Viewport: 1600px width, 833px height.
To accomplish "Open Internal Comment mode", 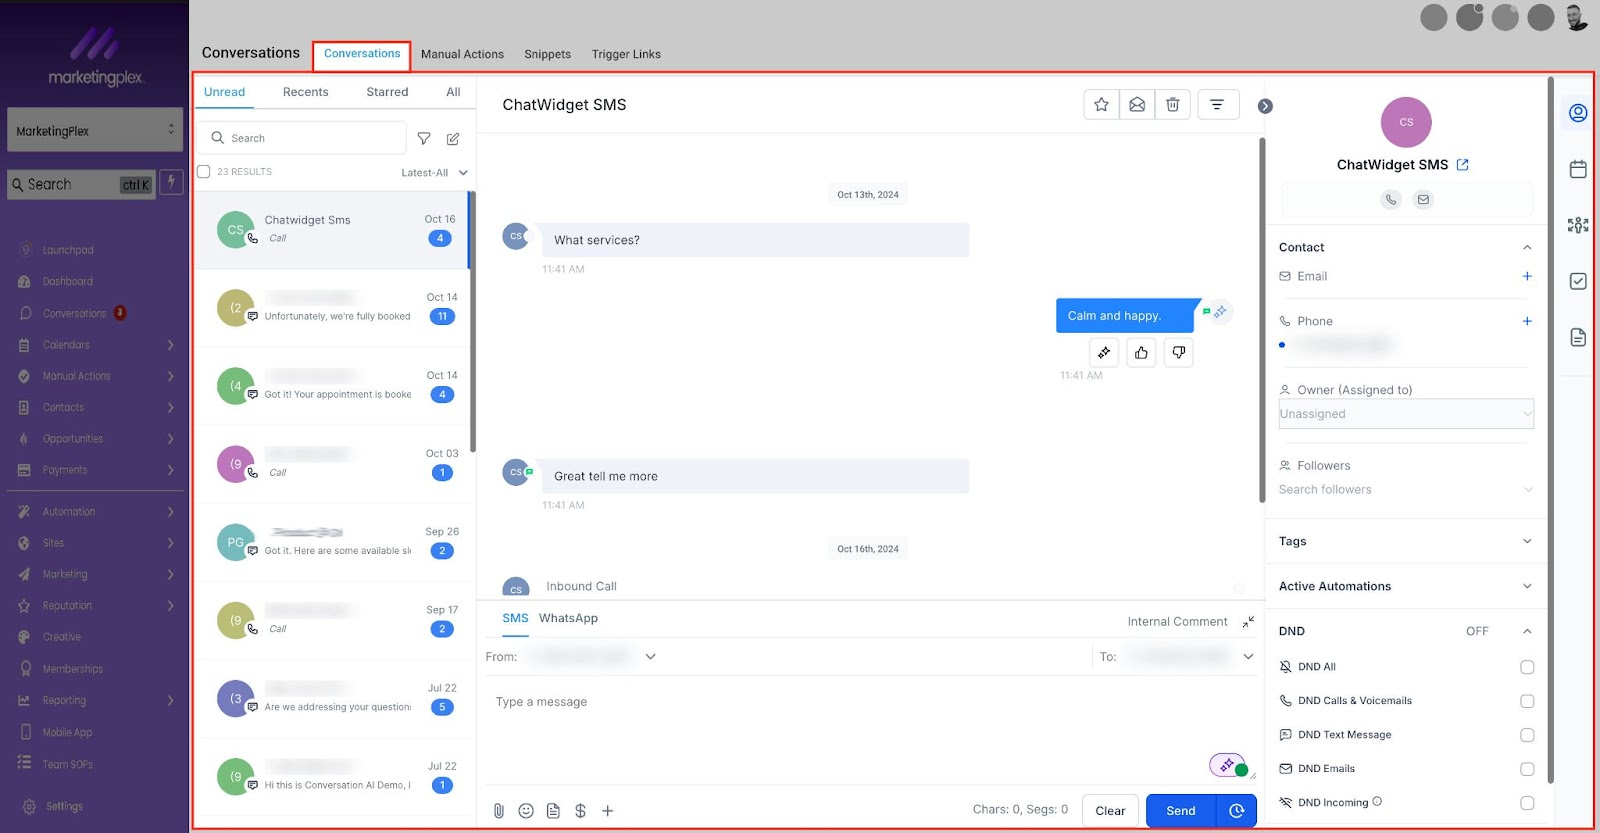I will 1177,622.
